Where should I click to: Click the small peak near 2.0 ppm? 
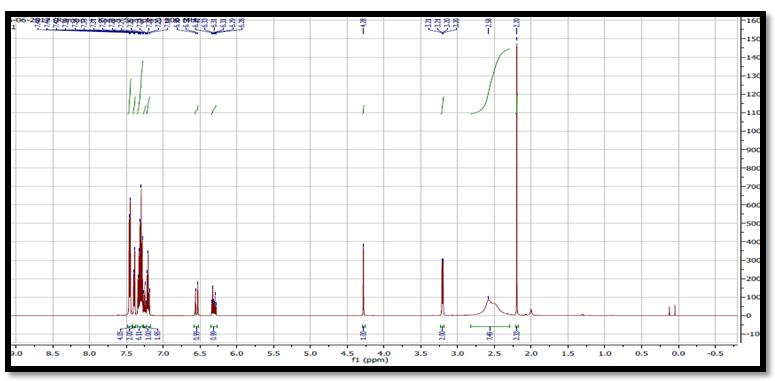click(531, 312)
